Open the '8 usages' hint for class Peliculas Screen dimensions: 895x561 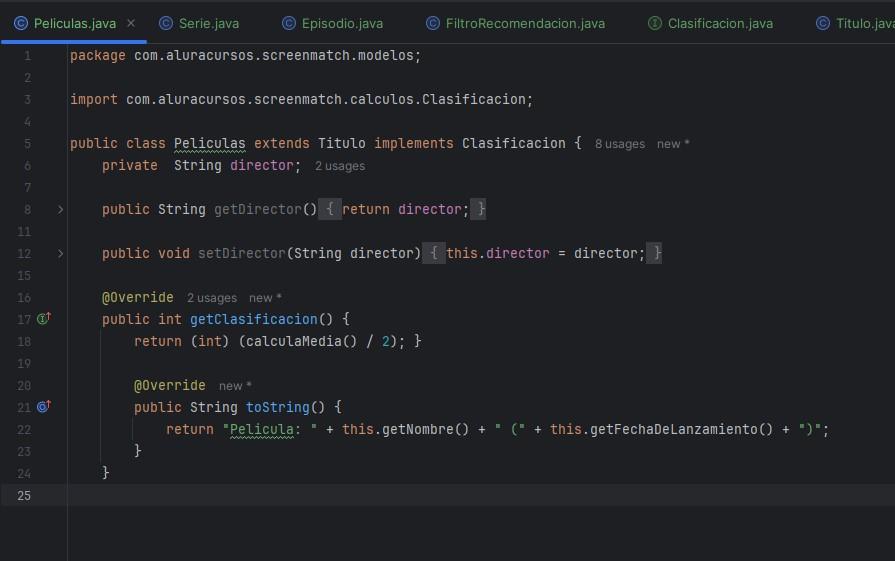[x=619, y=144]
